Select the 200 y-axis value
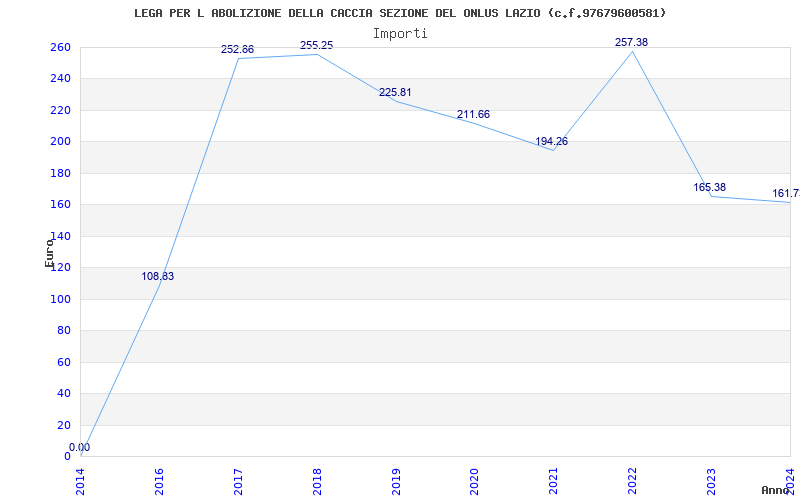 [60, 142]
